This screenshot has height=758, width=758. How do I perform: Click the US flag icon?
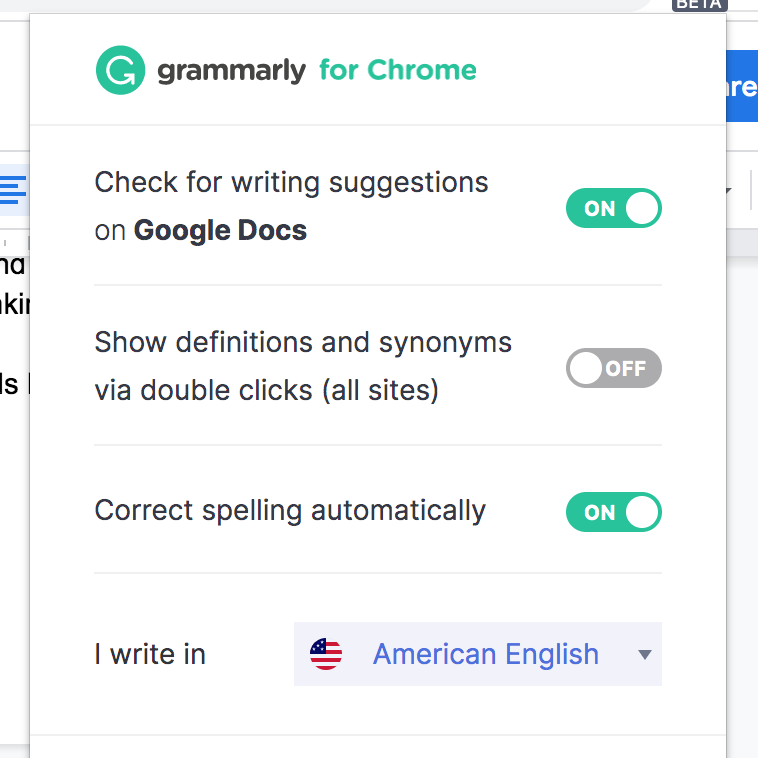click(x=326, y=654)
